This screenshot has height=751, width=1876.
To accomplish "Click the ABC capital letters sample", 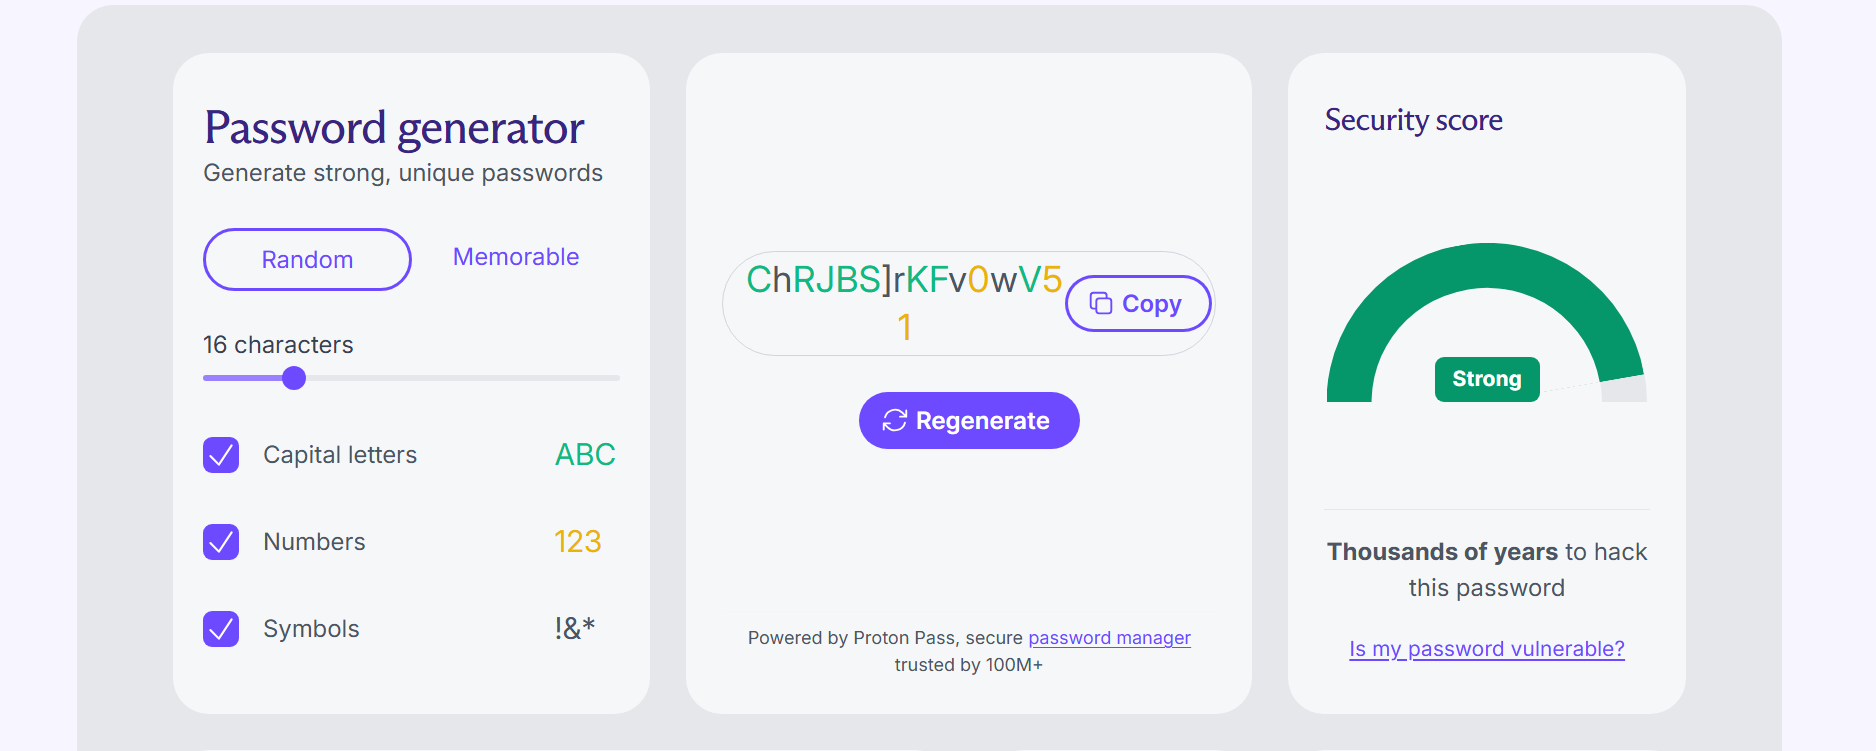I will click(x=585, y=455).
